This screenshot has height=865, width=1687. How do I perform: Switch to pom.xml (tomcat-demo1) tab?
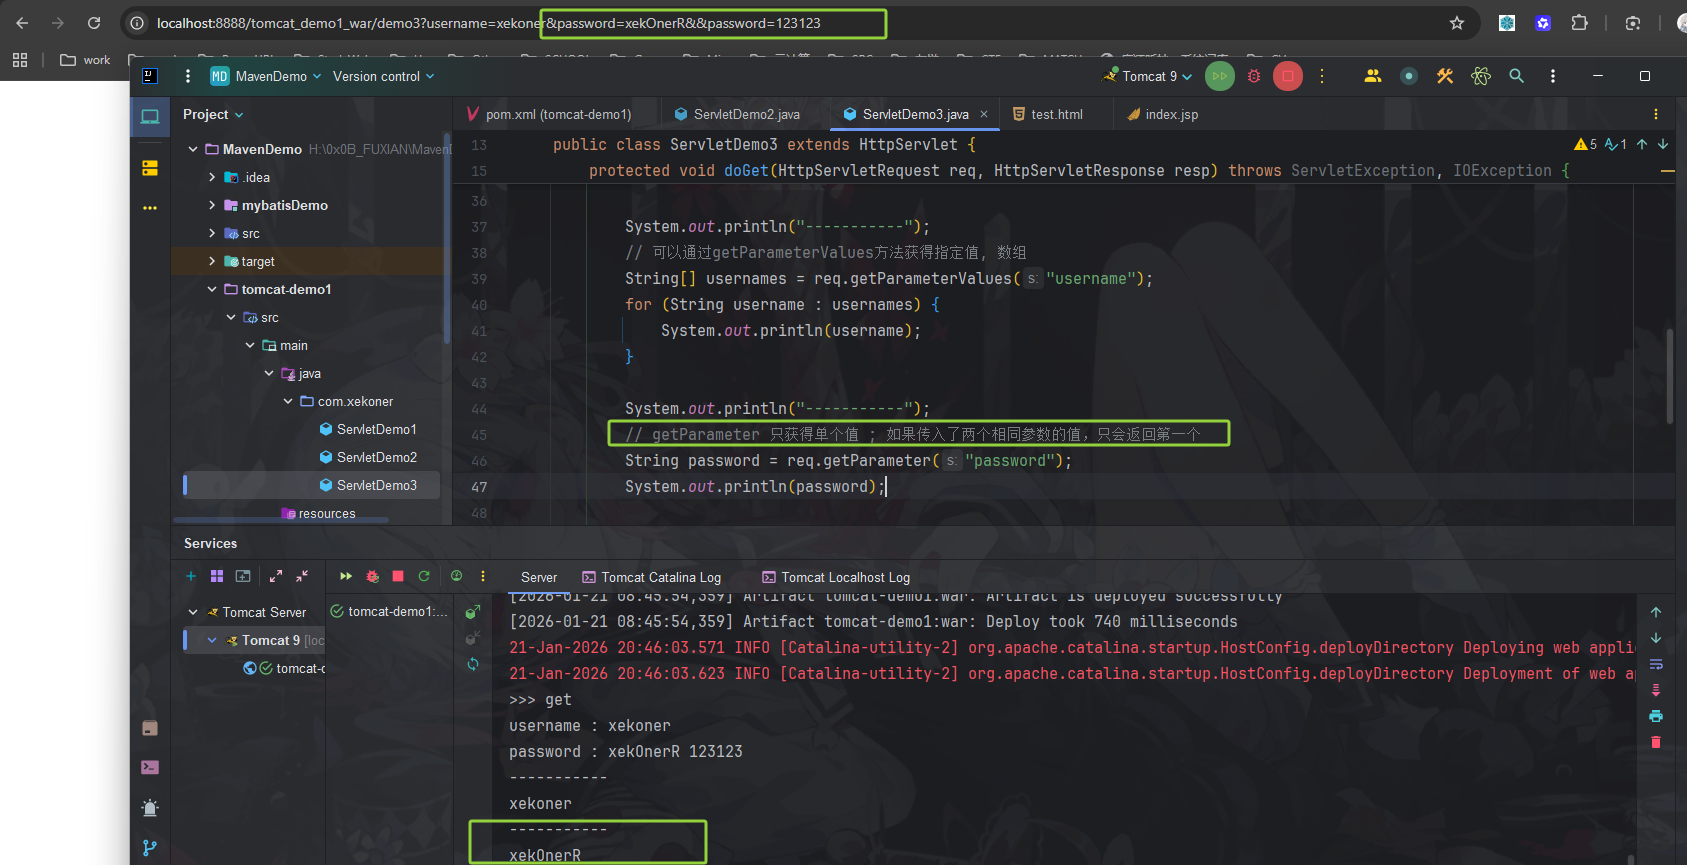click(549, 114)
